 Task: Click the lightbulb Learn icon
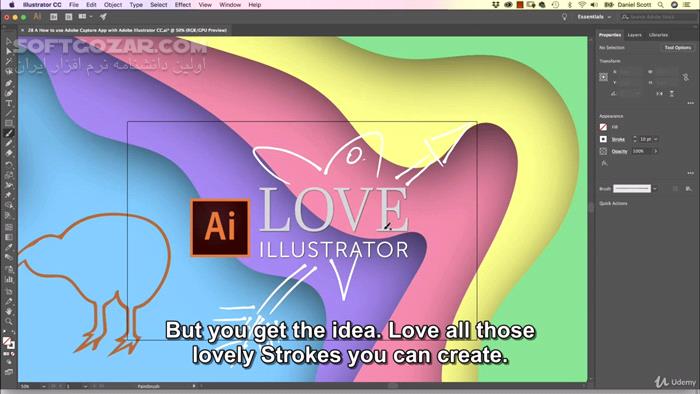pos(564,17)
